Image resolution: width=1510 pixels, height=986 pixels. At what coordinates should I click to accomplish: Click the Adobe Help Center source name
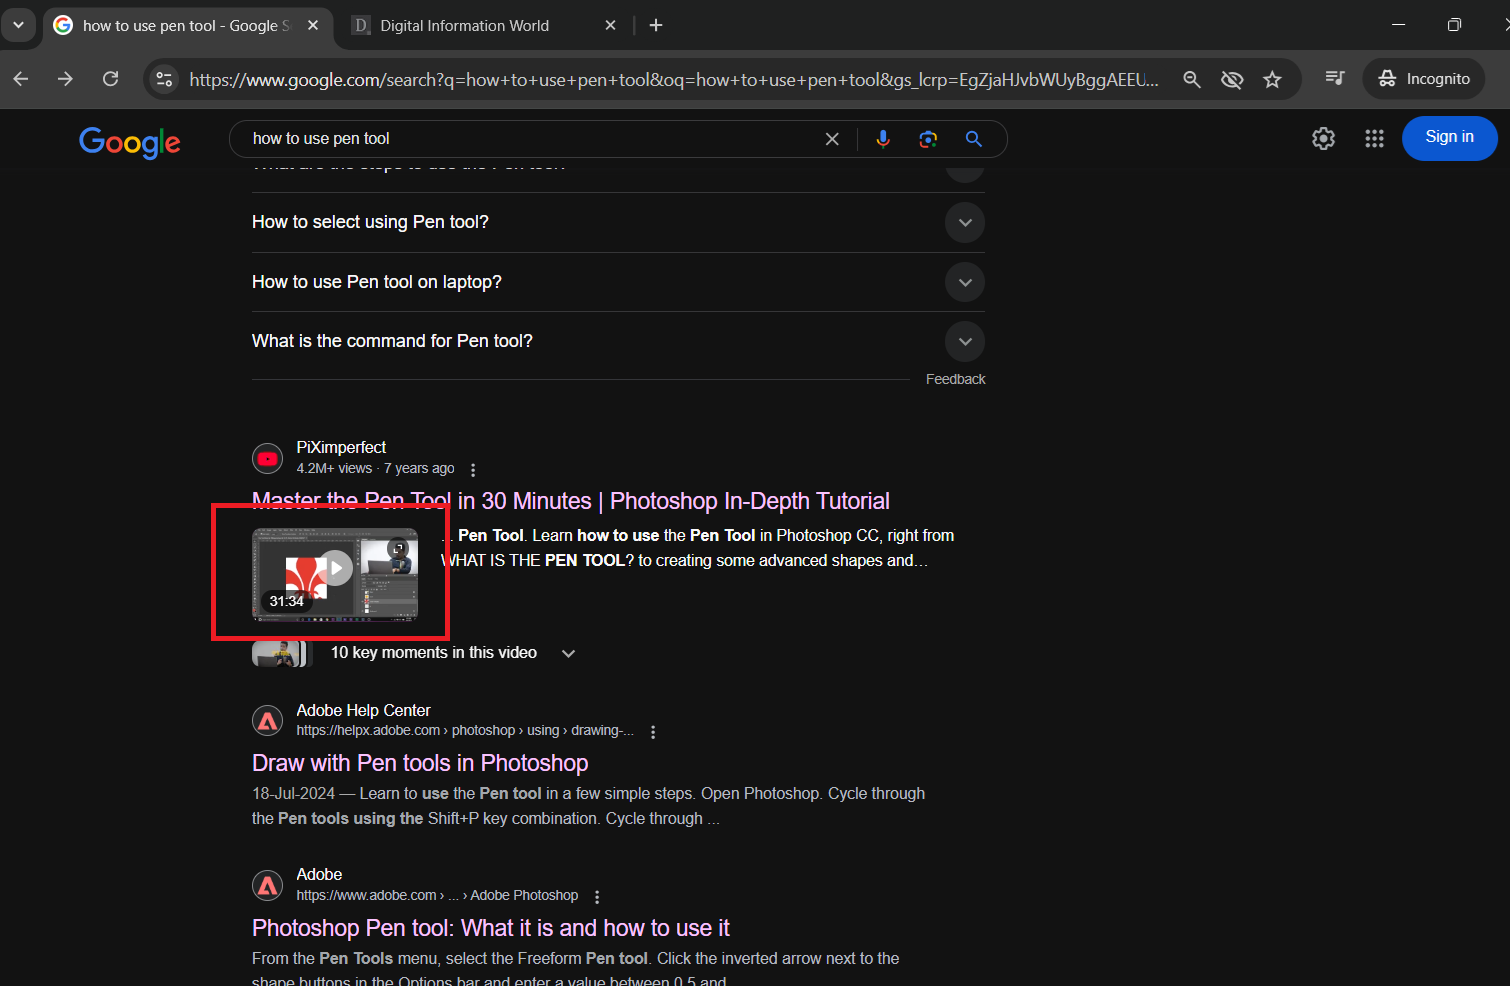click(x=363, y=710)
